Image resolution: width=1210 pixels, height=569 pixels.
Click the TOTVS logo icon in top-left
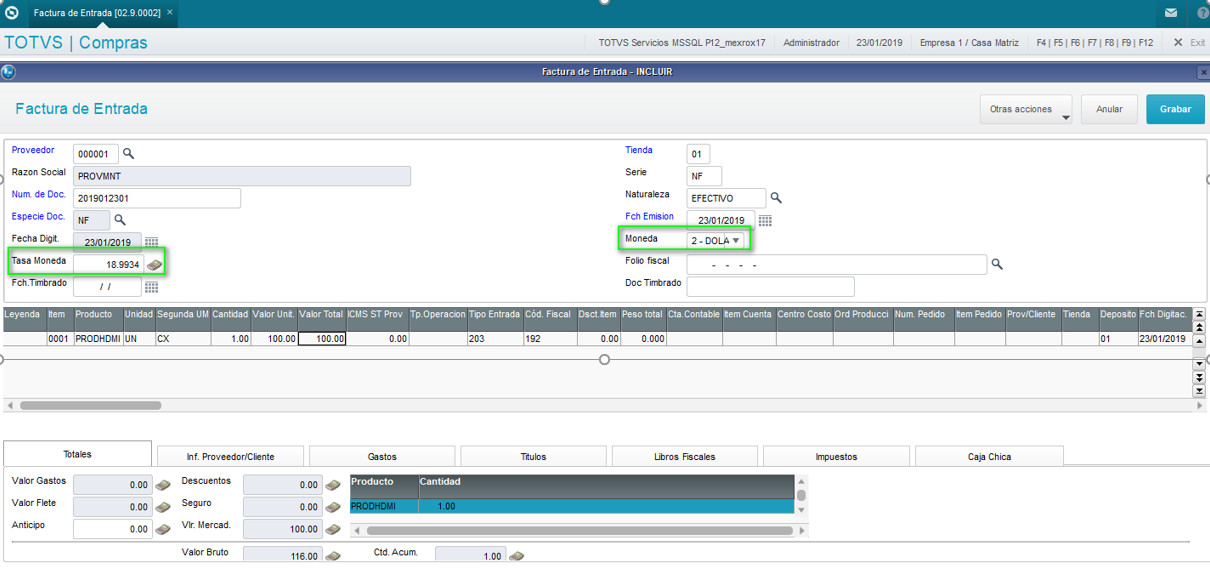click(x=12, y=12)
